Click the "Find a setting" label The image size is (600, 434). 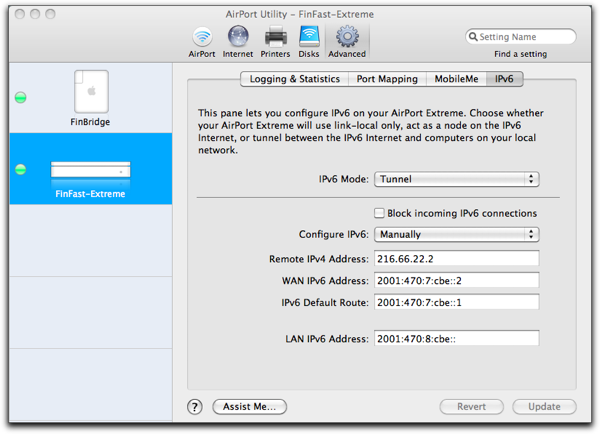coord(520,54)
